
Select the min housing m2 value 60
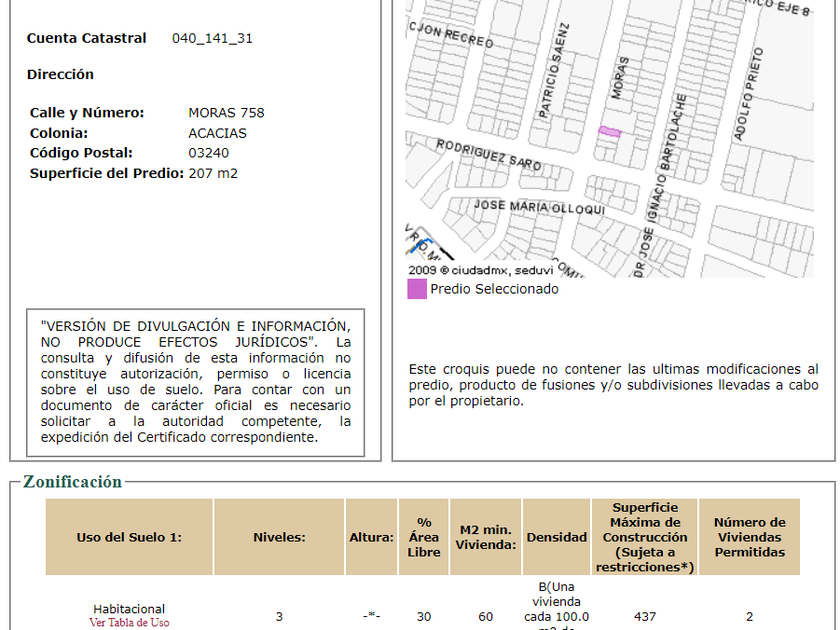(485, 617)
